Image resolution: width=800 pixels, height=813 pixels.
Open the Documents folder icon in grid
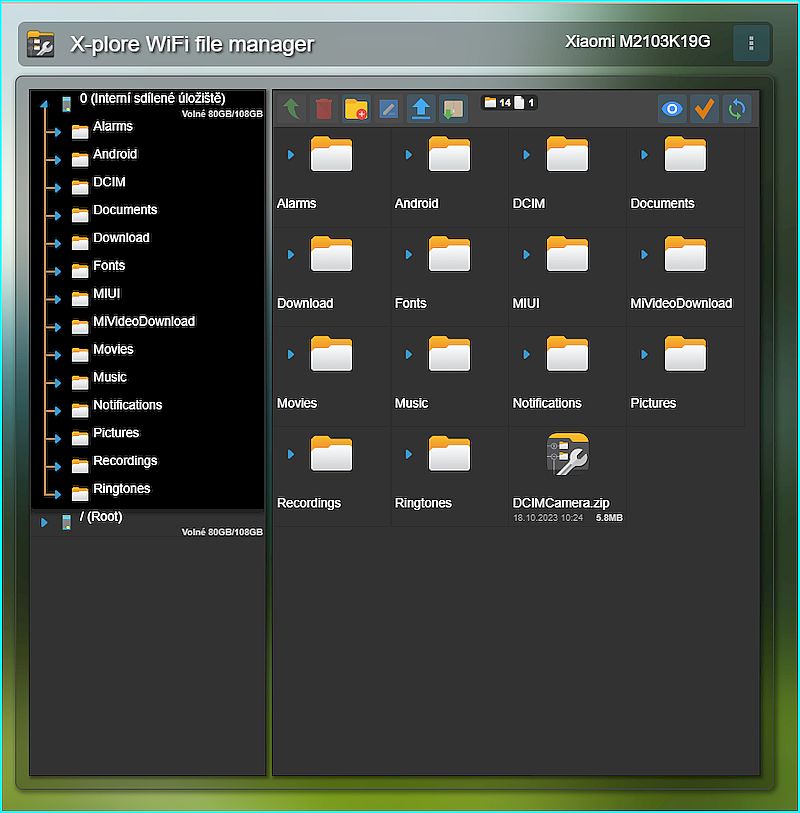[685, 154]
